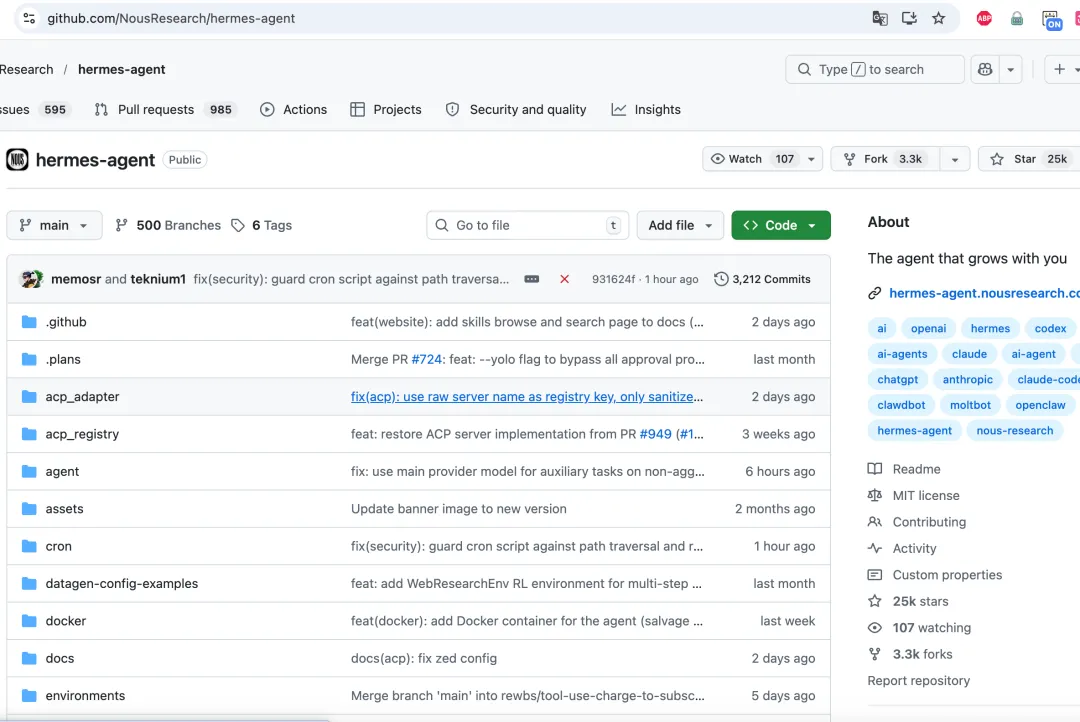Expand the commit message ellipsis
Image resolution: width=1080 pixels, height=722 pixels.
[532, 279]
